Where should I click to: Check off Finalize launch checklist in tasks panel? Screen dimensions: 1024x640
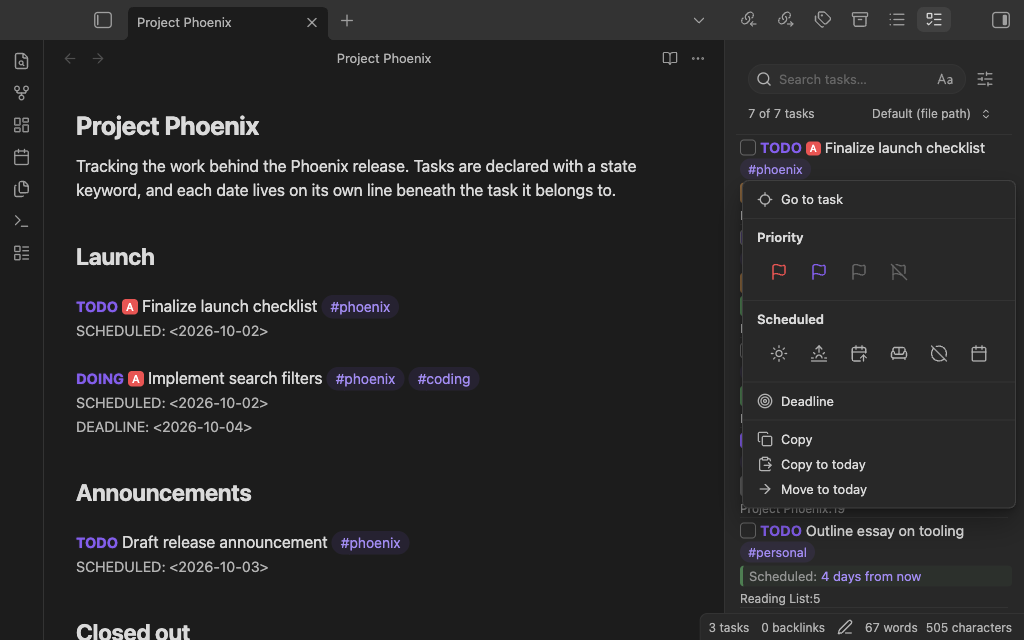point(748,148)
